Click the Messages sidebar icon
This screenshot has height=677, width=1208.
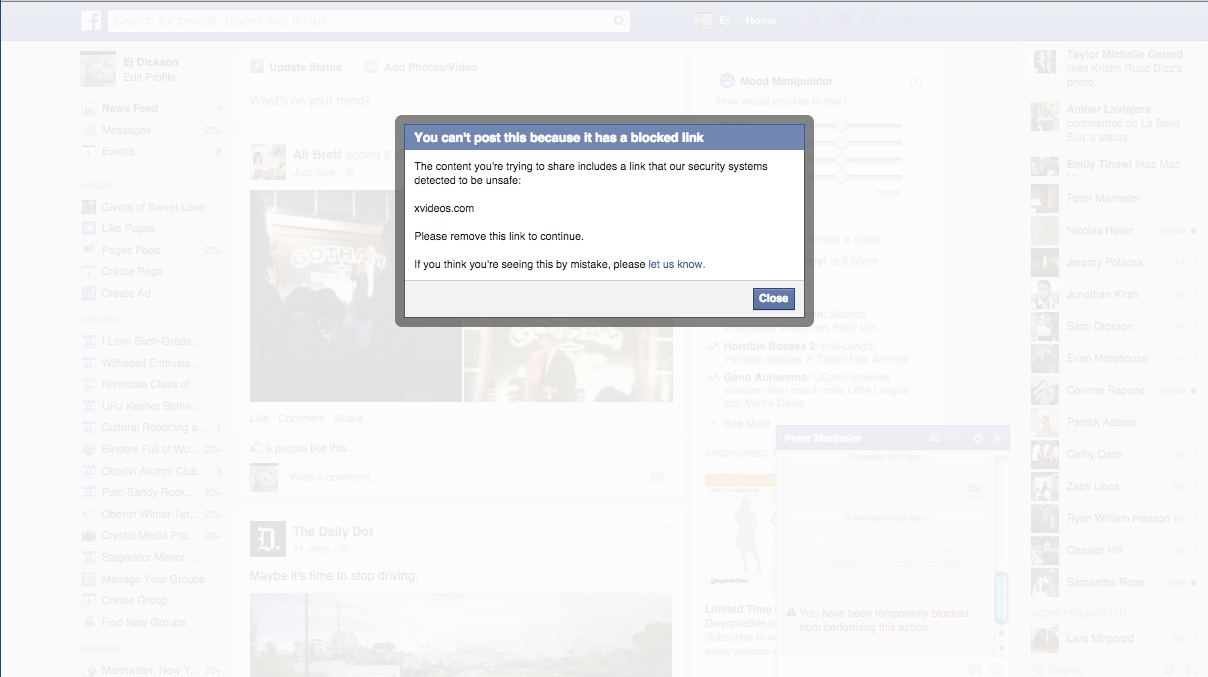point(89,130)
